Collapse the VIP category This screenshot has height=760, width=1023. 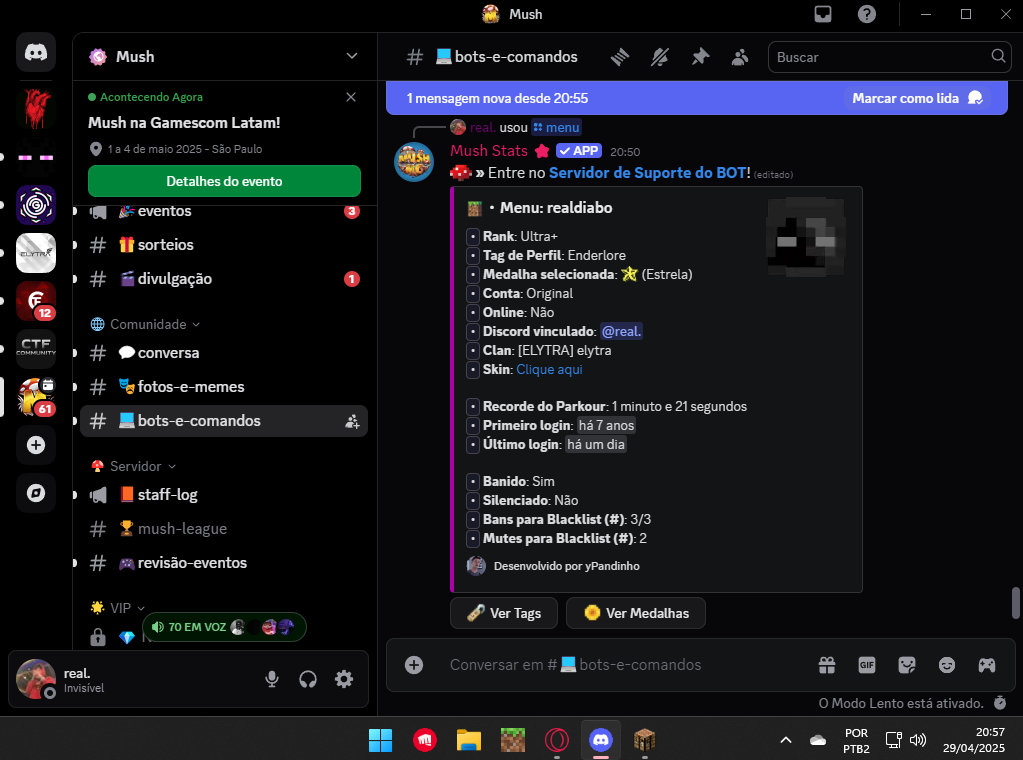pyautogui.click(x=118, y=608)
